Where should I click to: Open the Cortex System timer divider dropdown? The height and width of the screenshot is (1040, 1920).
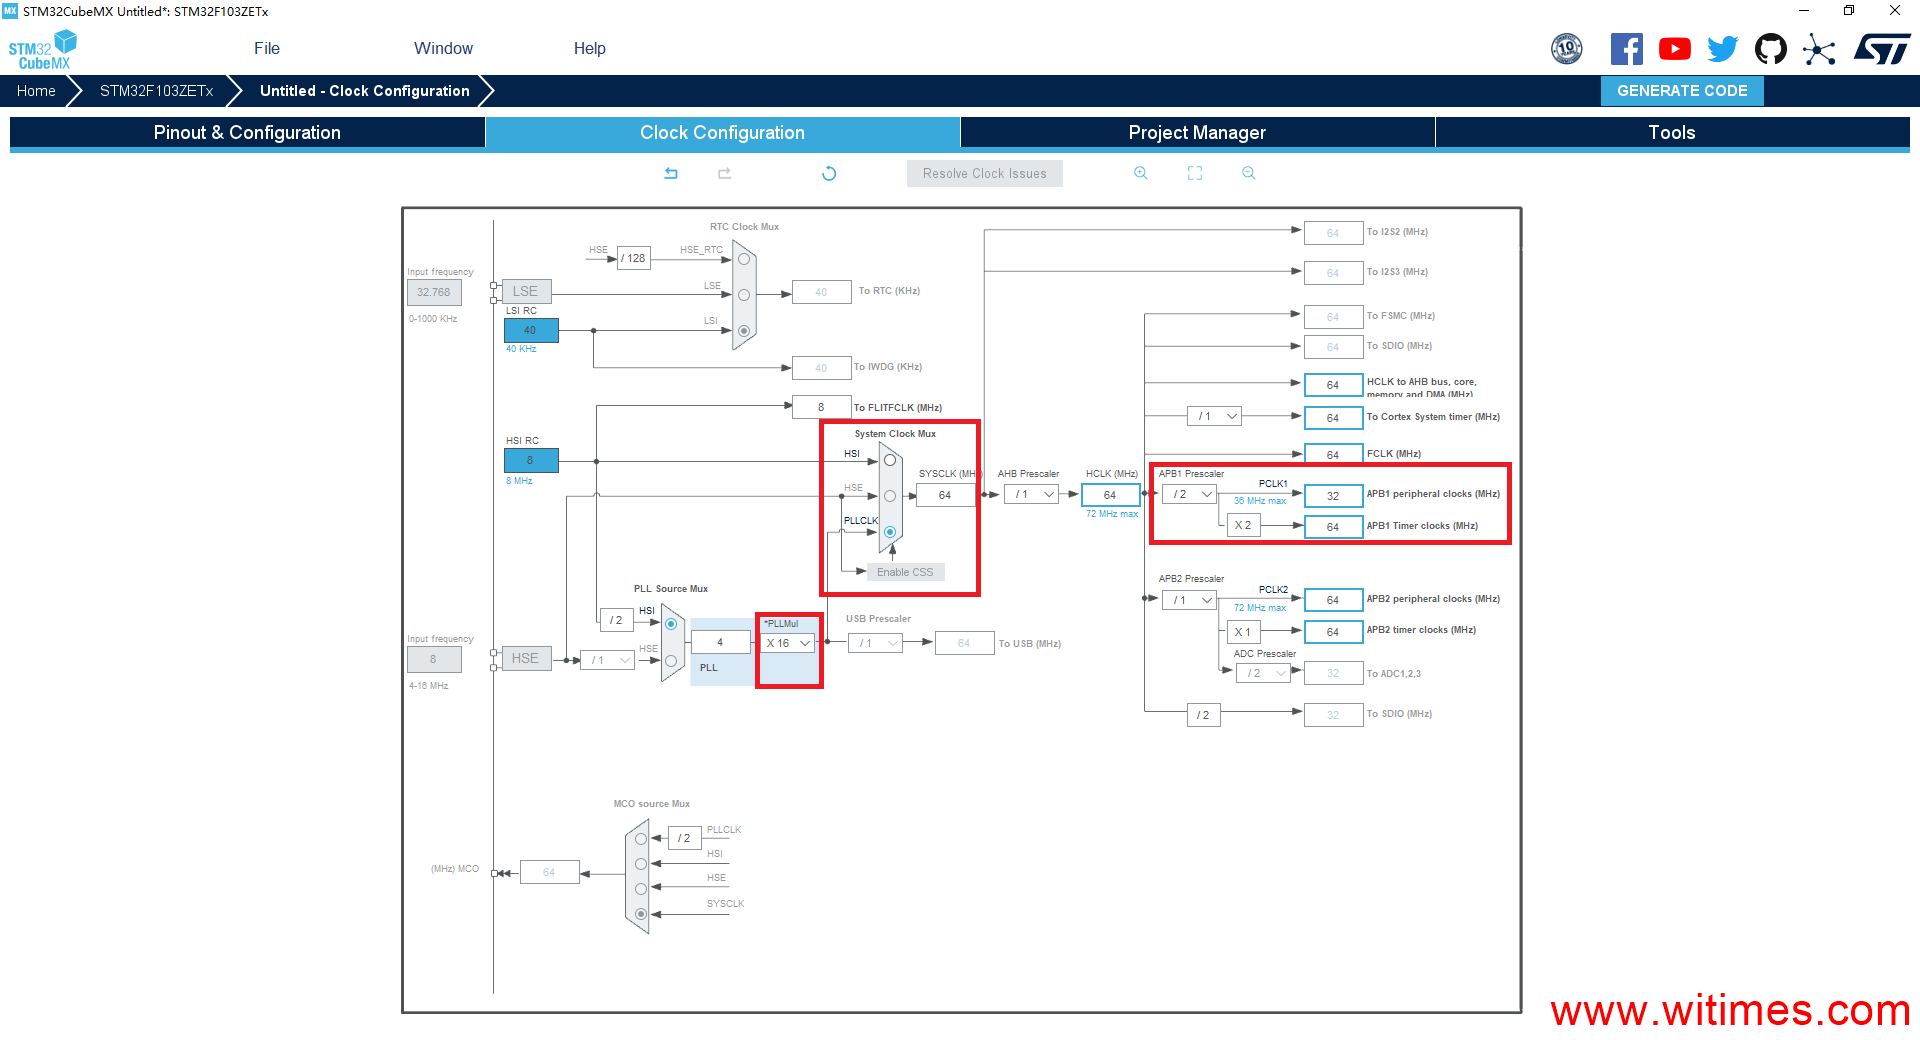pos(1215,416)
